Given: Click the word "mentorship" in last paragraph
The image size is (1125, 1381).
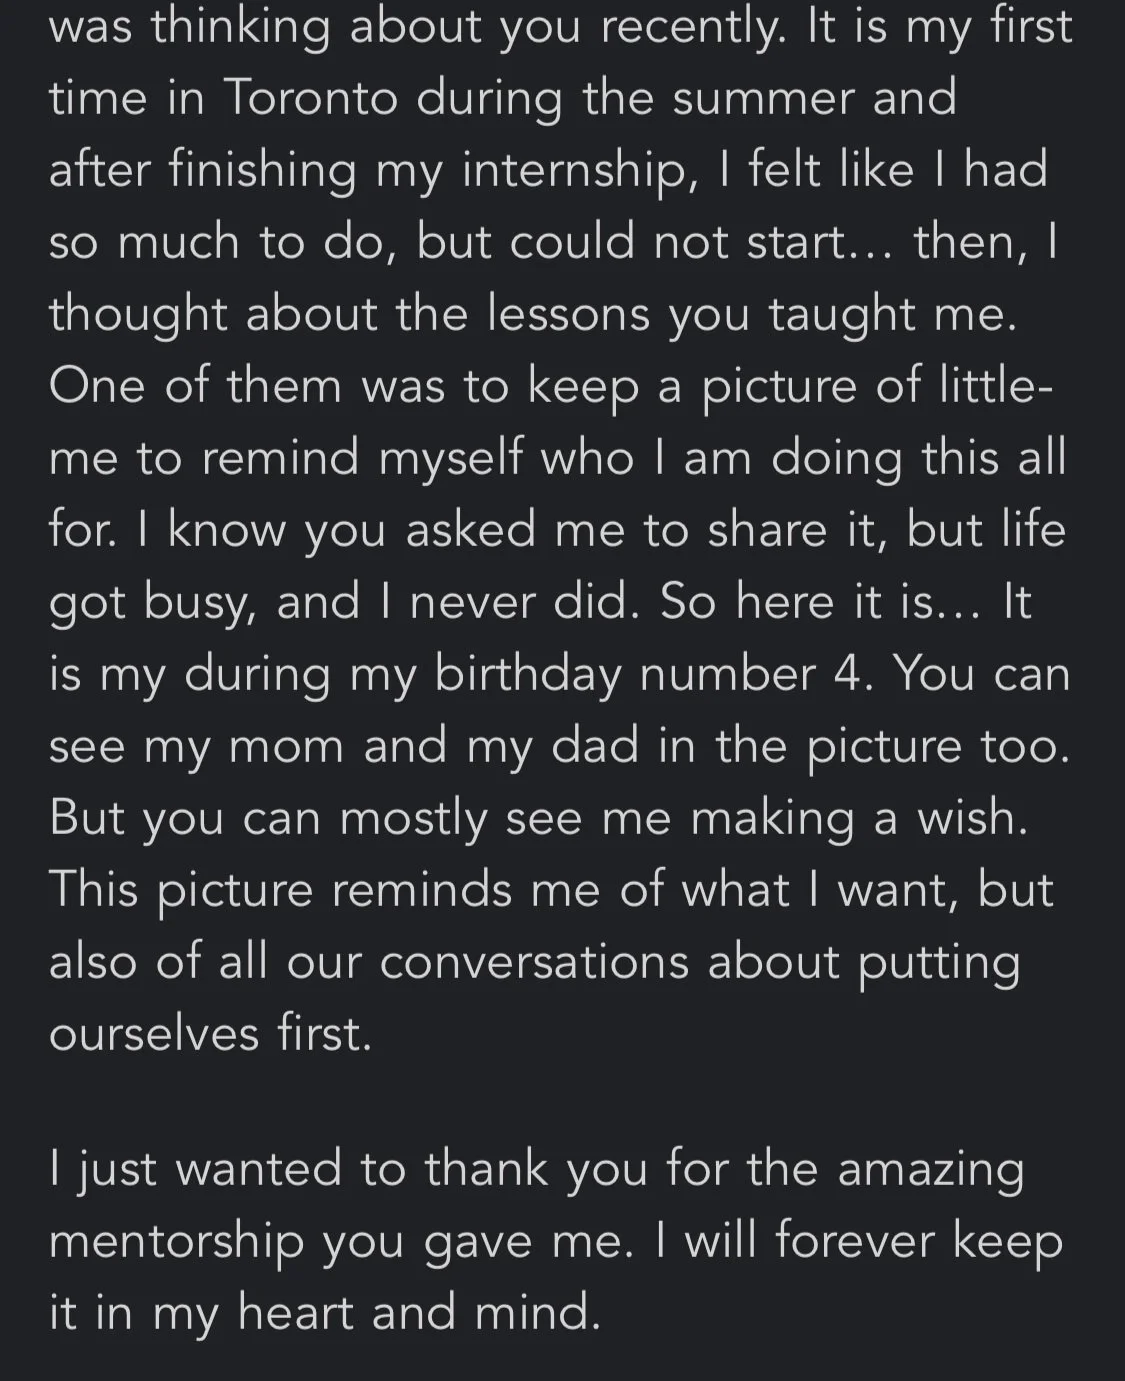Looking at the screenshot, I should (176, 1242).
